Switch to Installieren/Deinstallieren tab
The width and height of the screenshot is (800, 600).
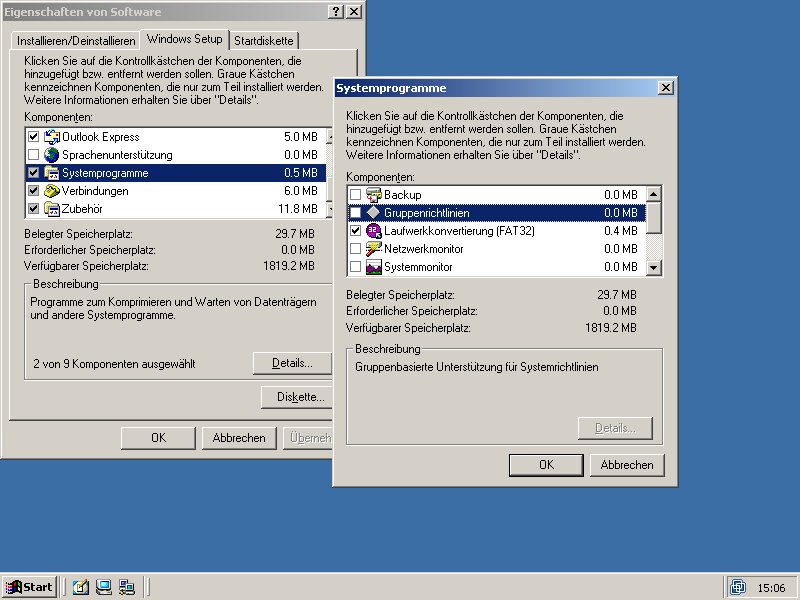coord(76,41)
